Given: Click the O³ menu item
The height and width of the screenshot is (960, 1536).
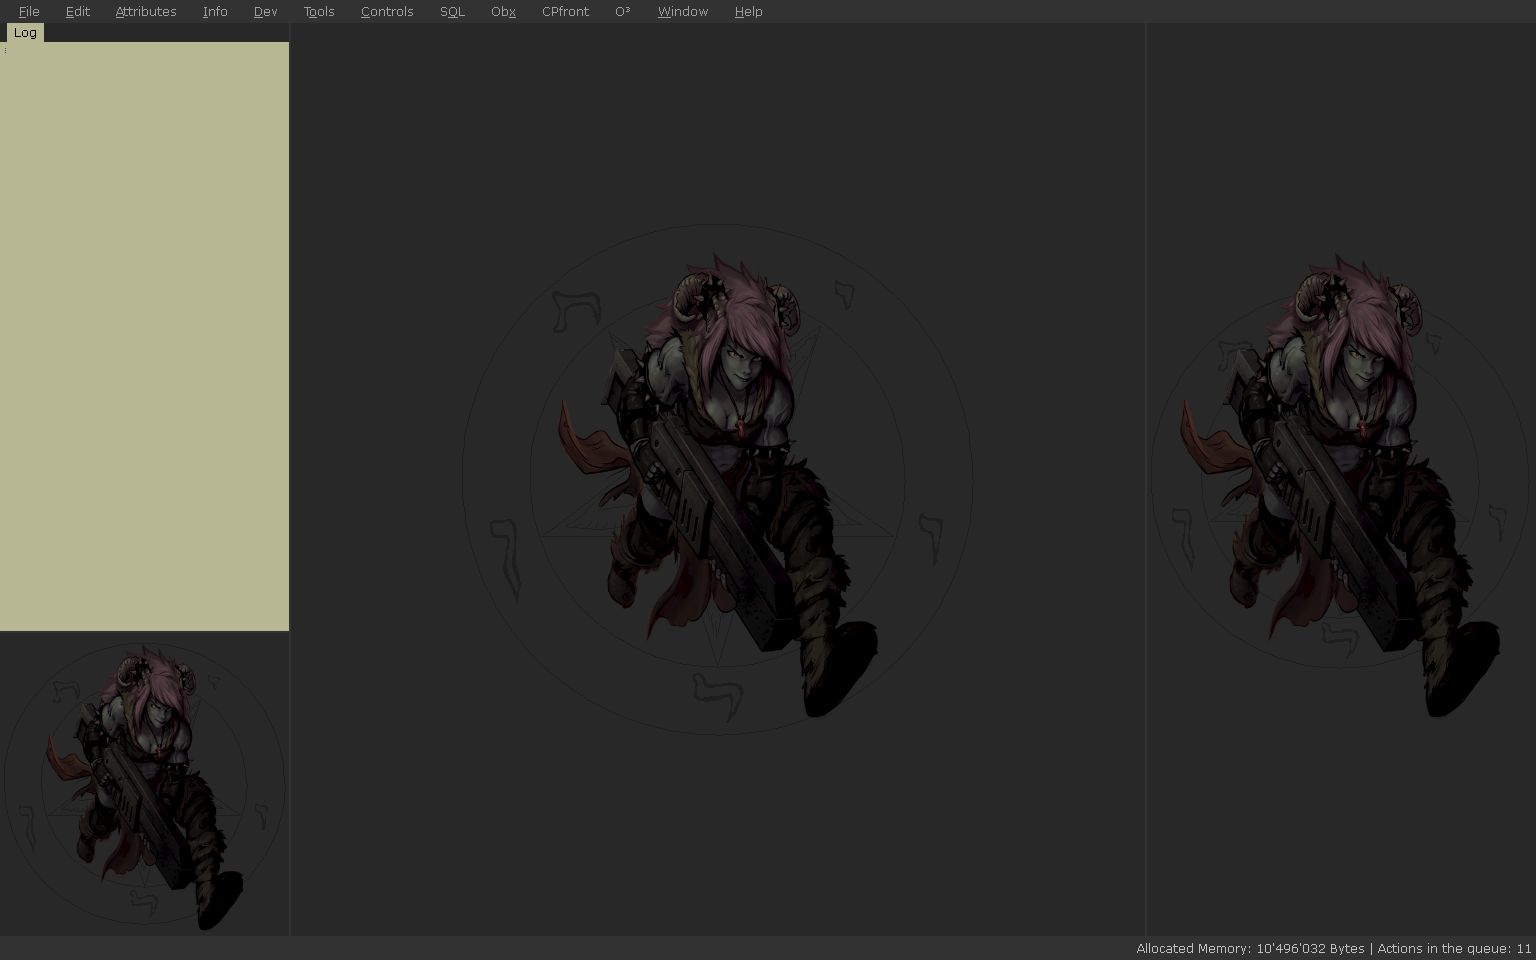Looking at the screenshot, I should pos(622,12).
